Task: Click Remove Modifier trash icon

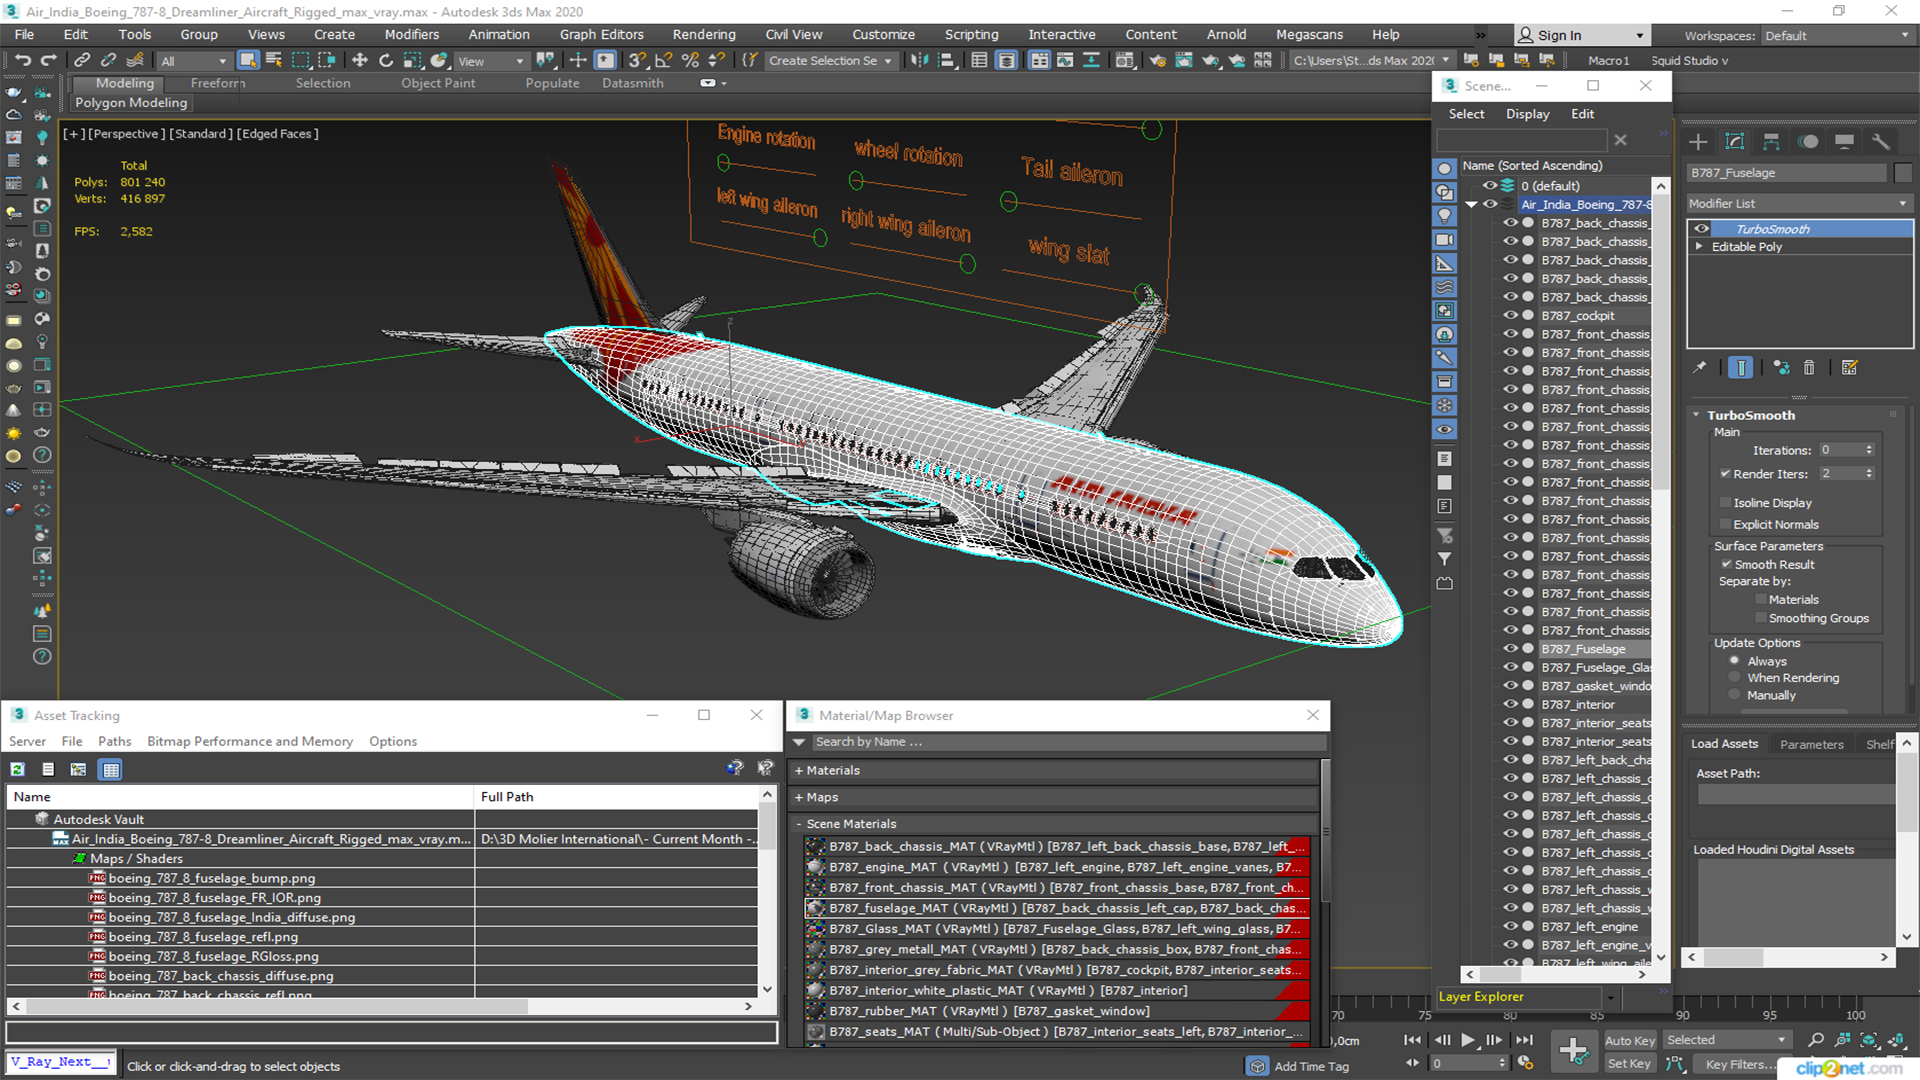Action: click(1809, 368)
